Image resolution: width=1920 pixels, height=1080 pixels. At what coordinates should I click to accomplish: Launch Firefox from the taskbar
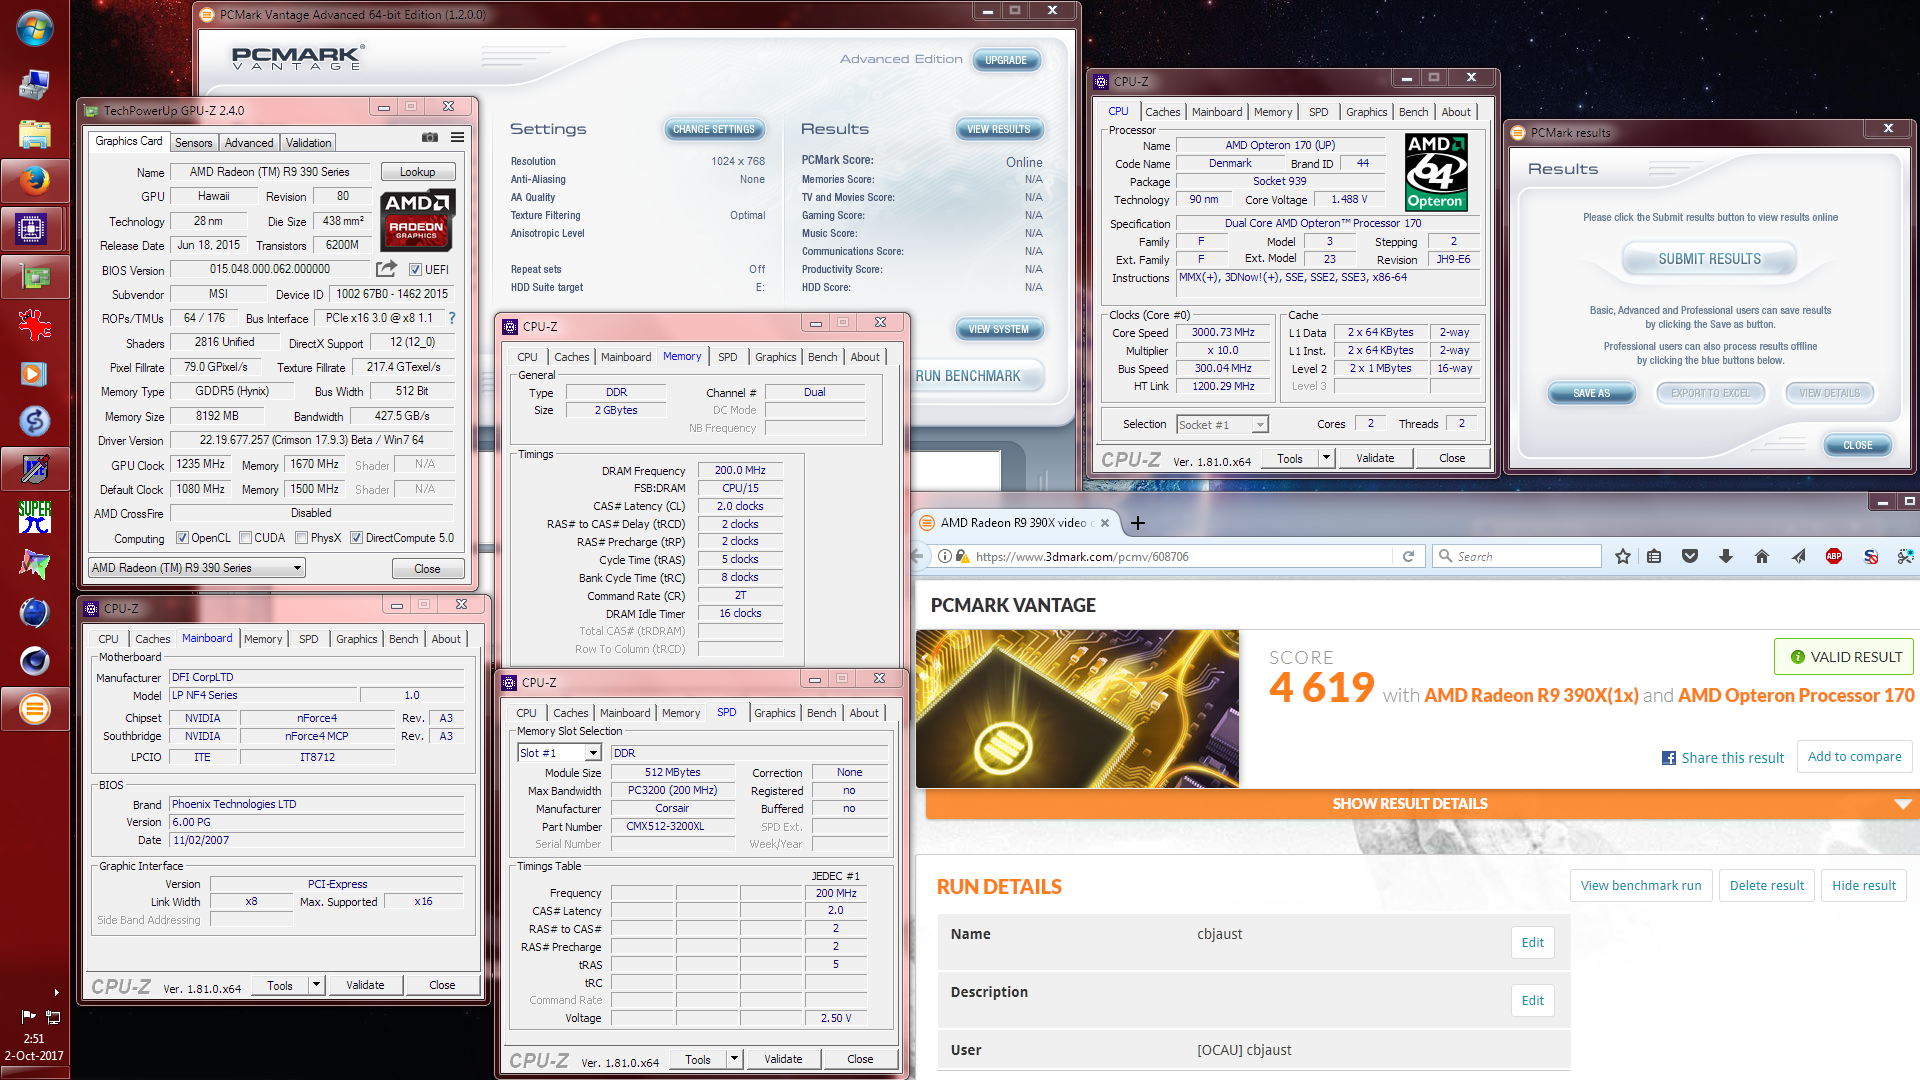[34, 180]
